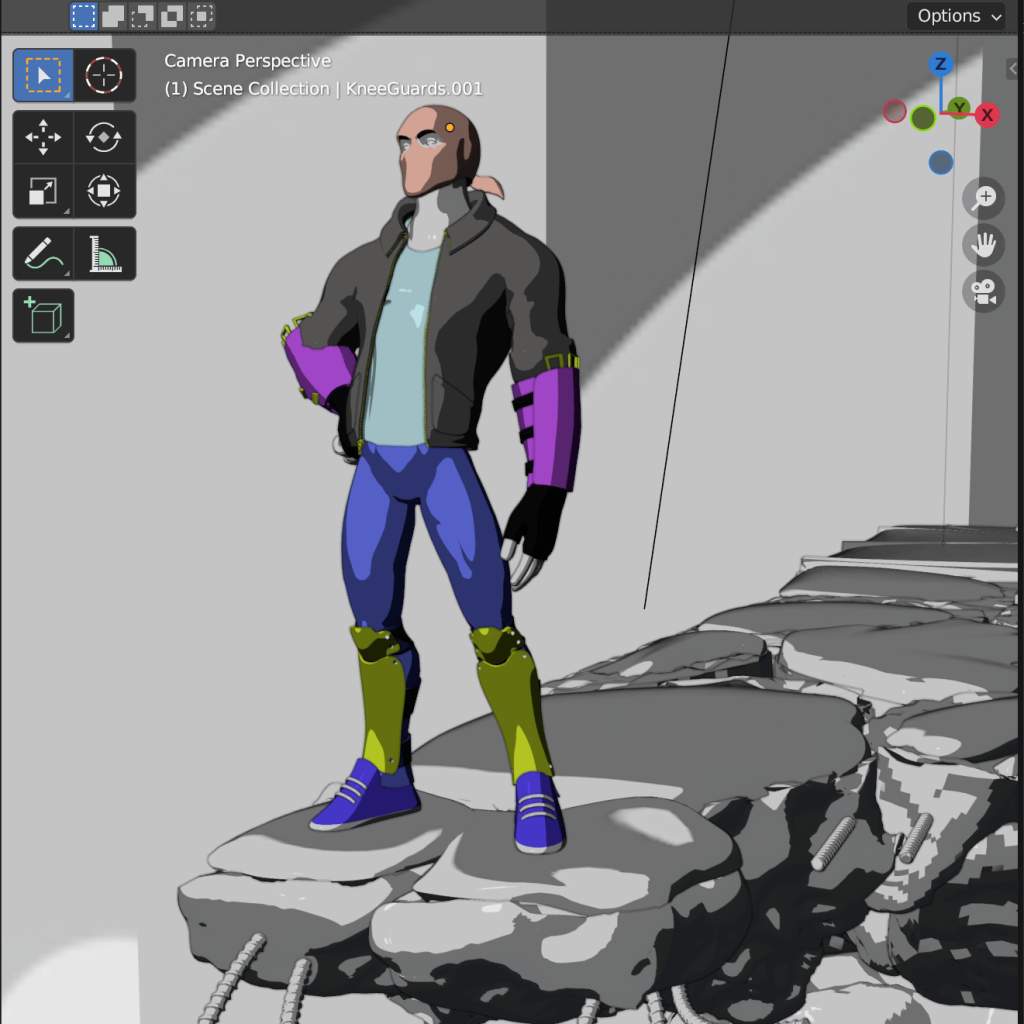Viewport: 1024px width, 1024px height.
Task: Snap view to negative X axis
Action: click(895, 112)
